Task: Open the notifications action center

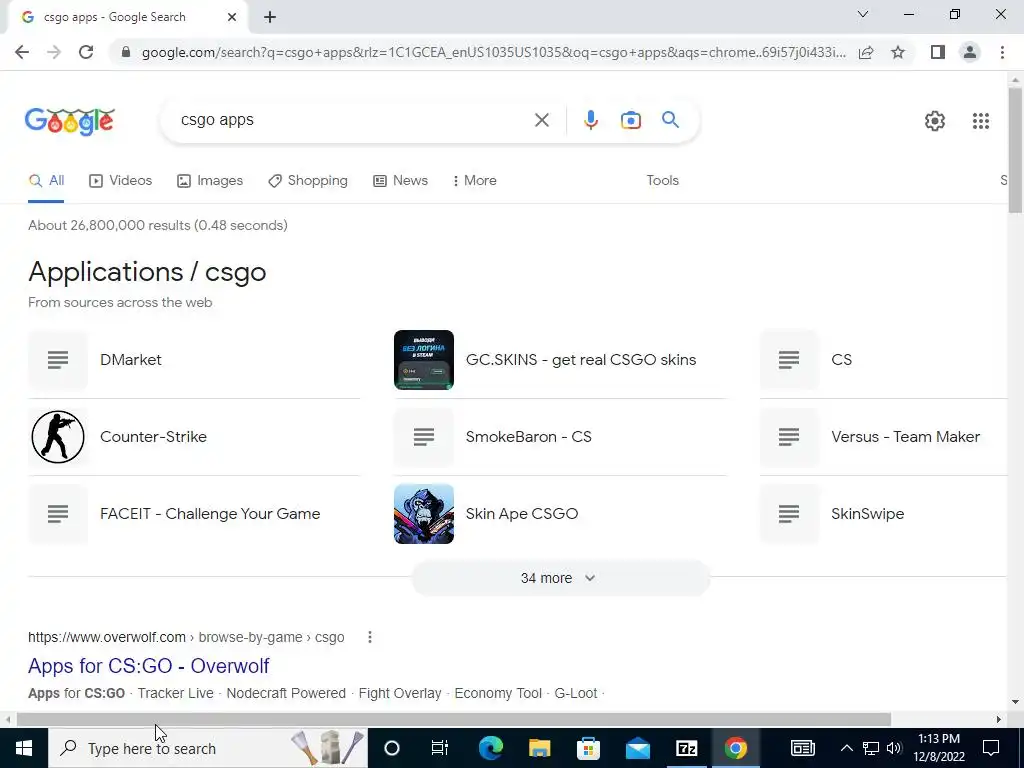Action: (x=991, y=748)
